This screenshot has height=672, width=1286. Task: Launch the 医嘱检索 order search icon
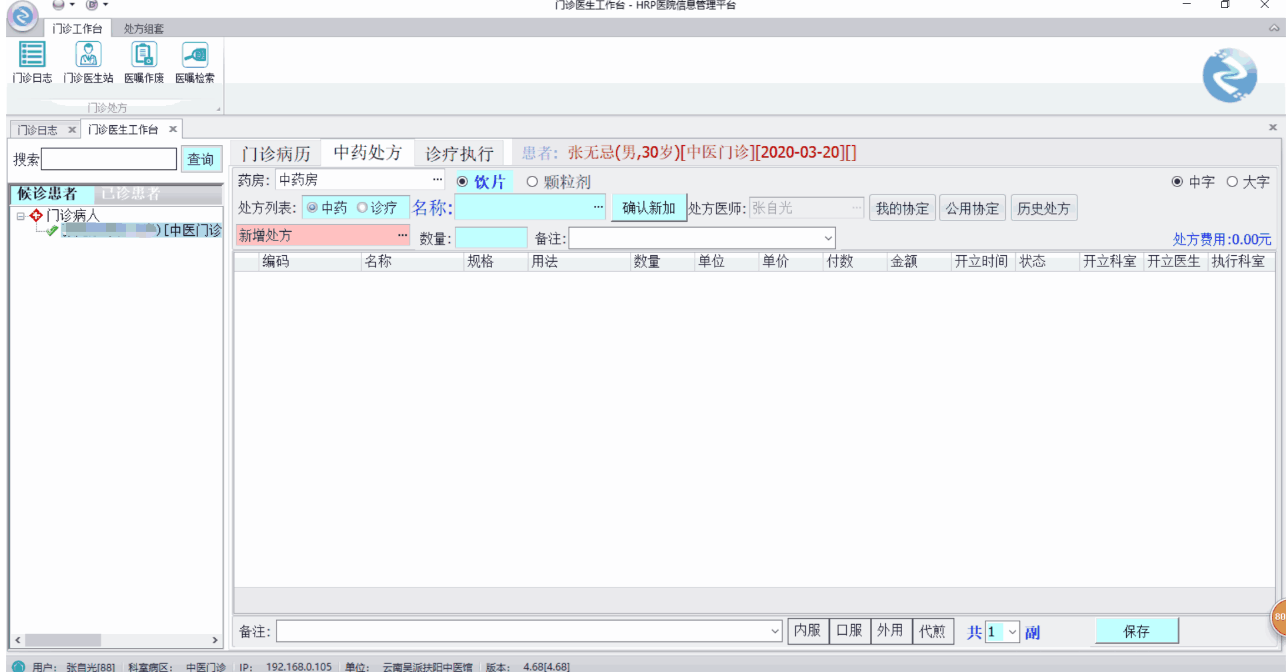point(195,62)
